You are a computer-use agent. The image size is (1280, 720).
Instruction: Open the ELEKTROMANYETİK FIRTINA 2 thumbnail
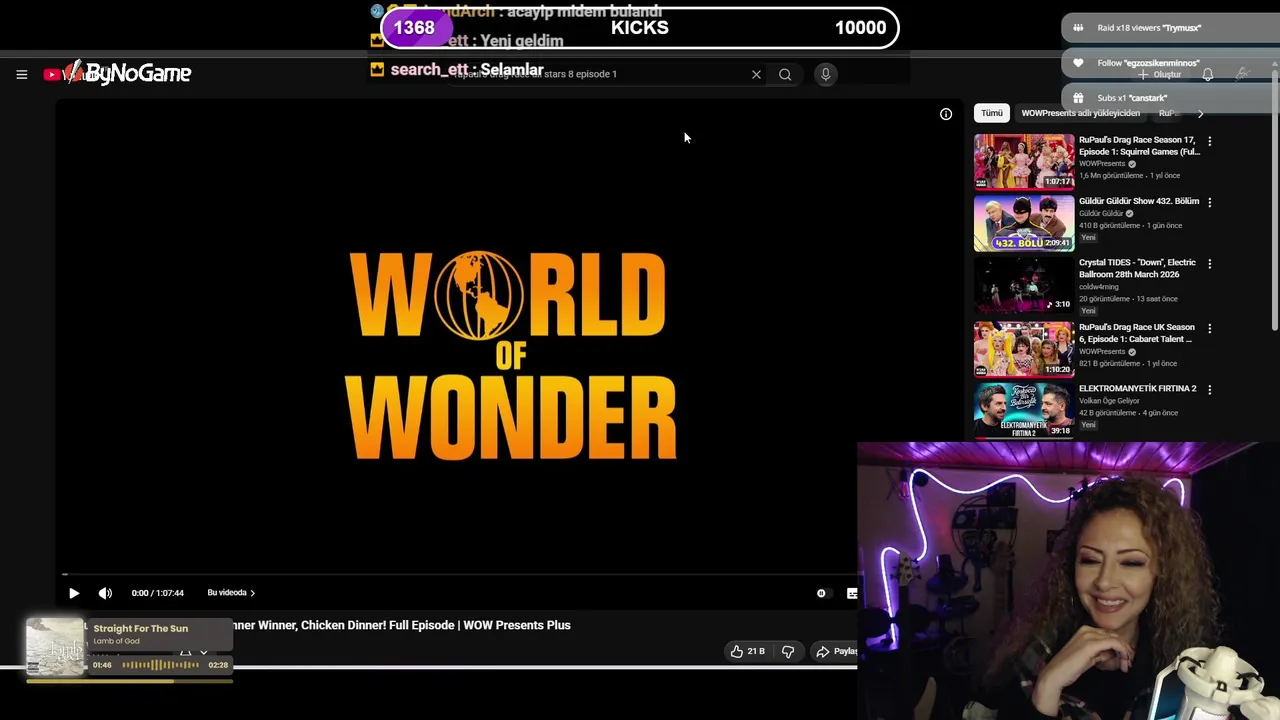(x=1024, y=410)
